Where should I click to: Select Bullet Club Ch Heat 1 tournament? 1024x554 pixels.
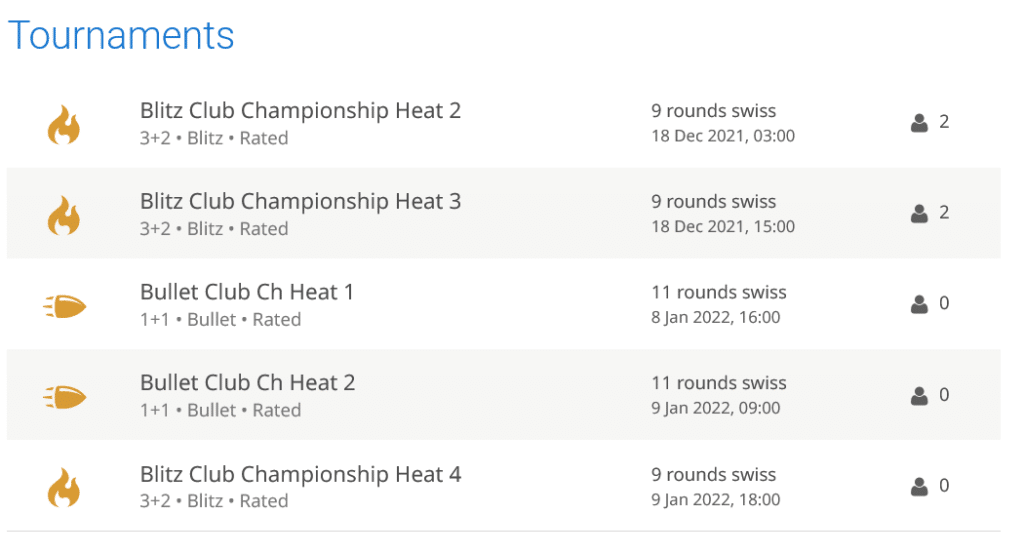(x=247, y=292)
